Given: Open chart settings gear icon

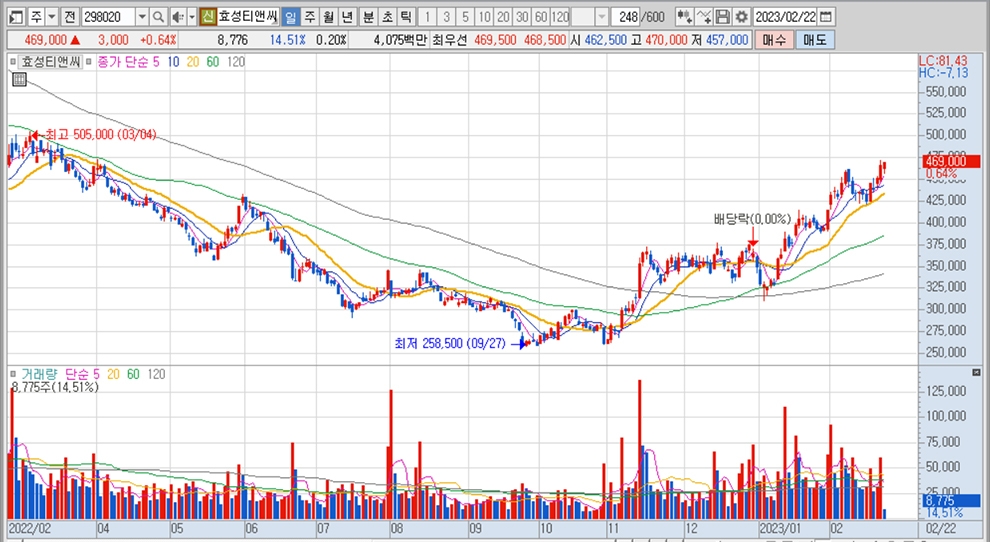Looking at the screenshot, I should click(740, 17).
